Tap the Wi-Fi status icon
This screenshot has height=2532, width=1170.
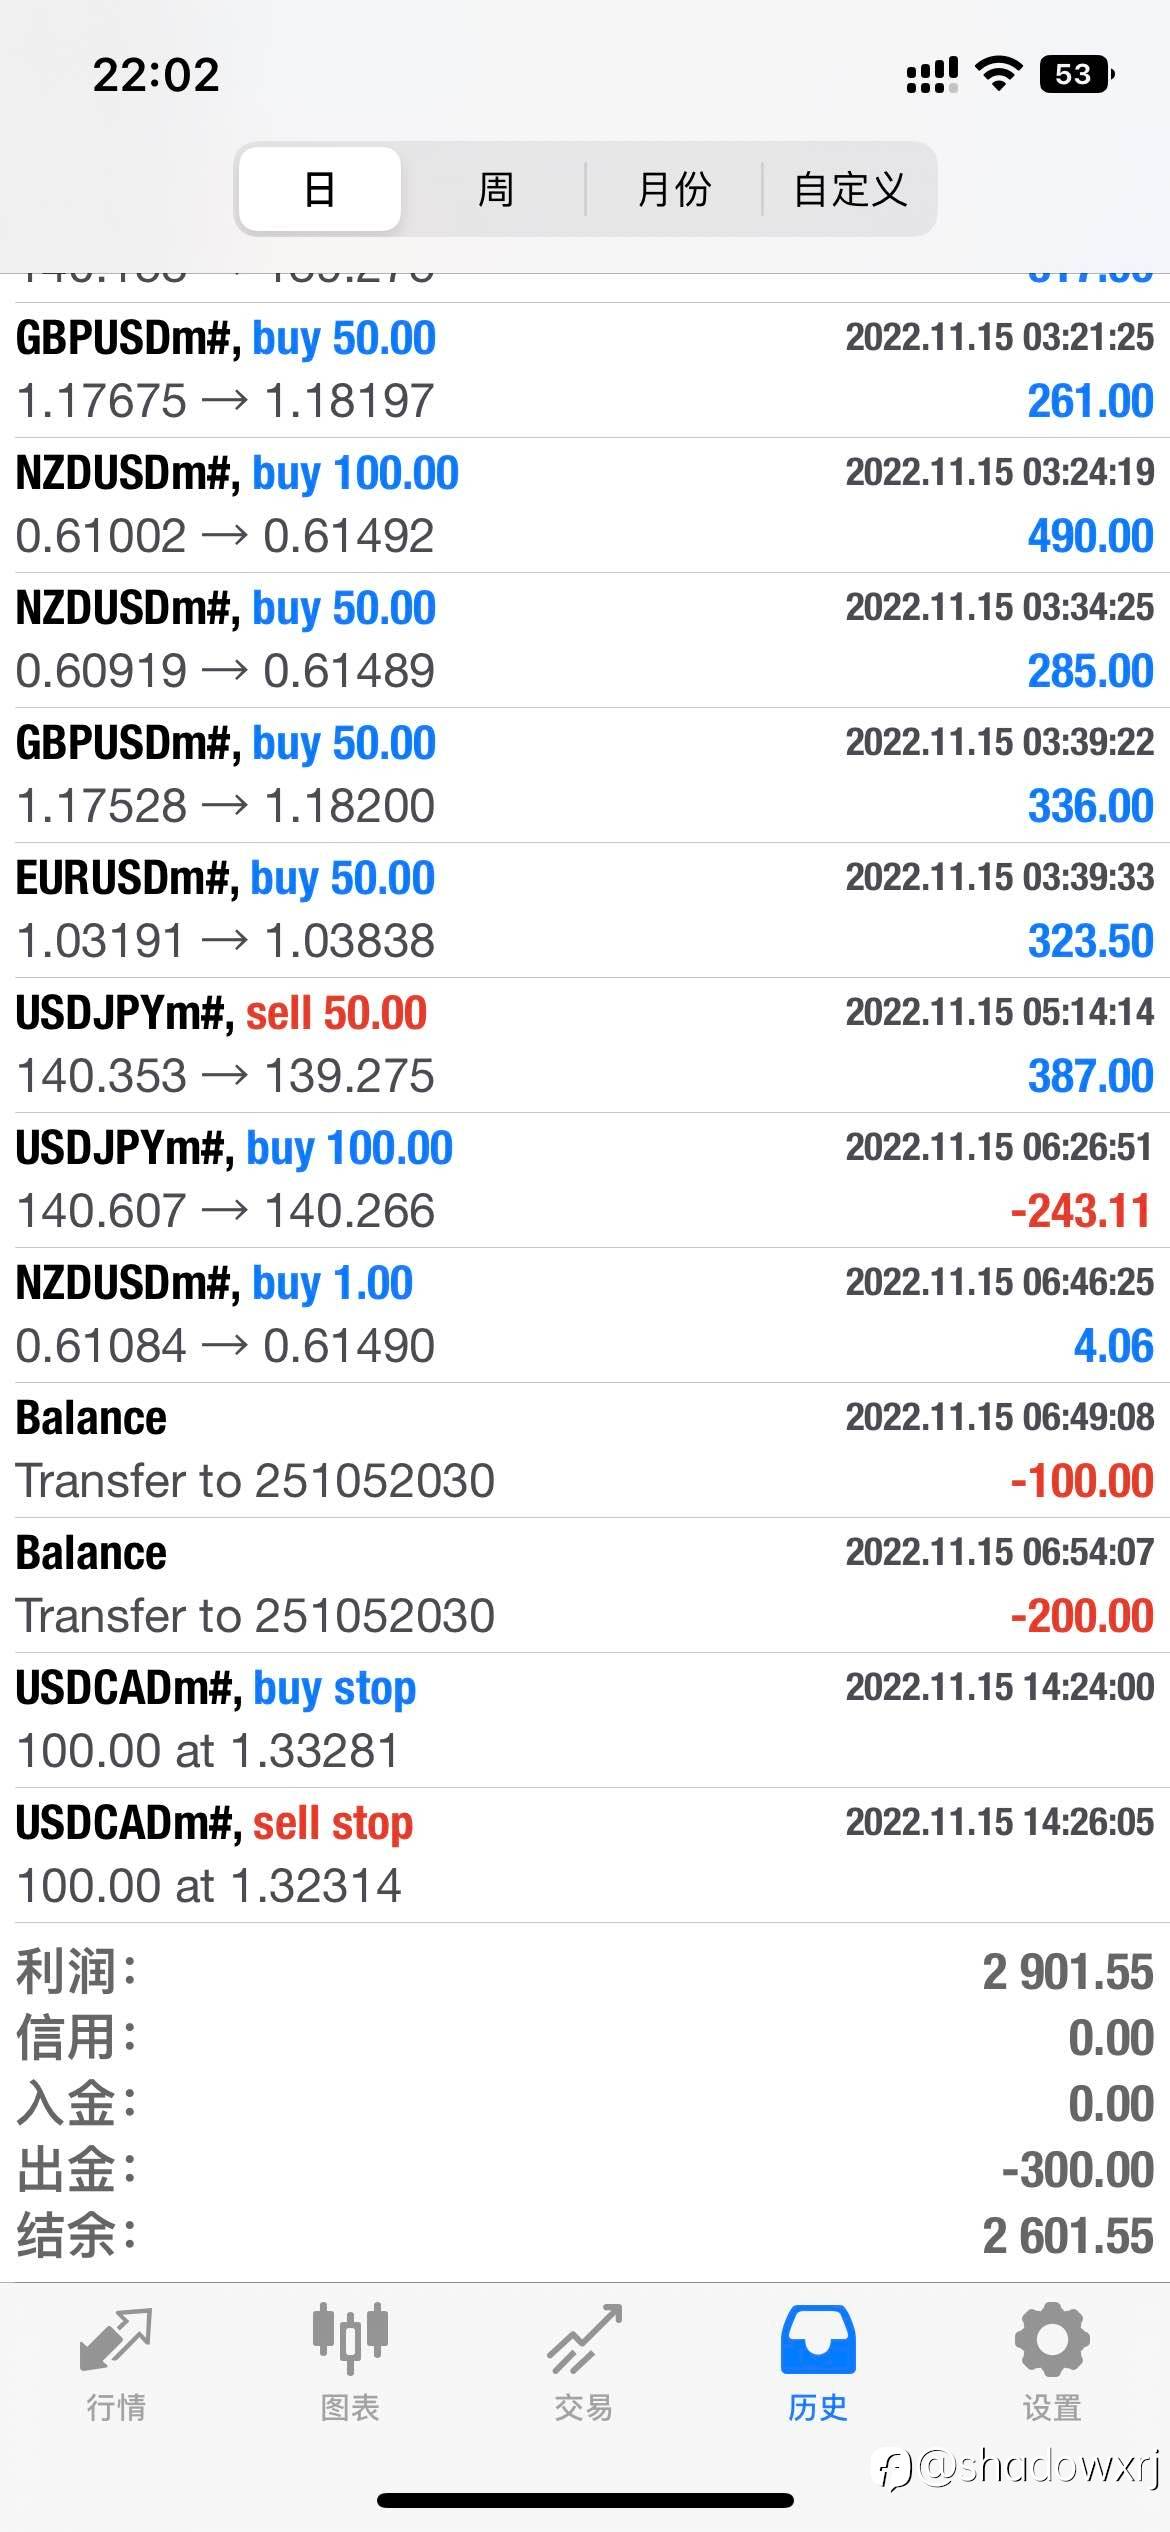997,74
